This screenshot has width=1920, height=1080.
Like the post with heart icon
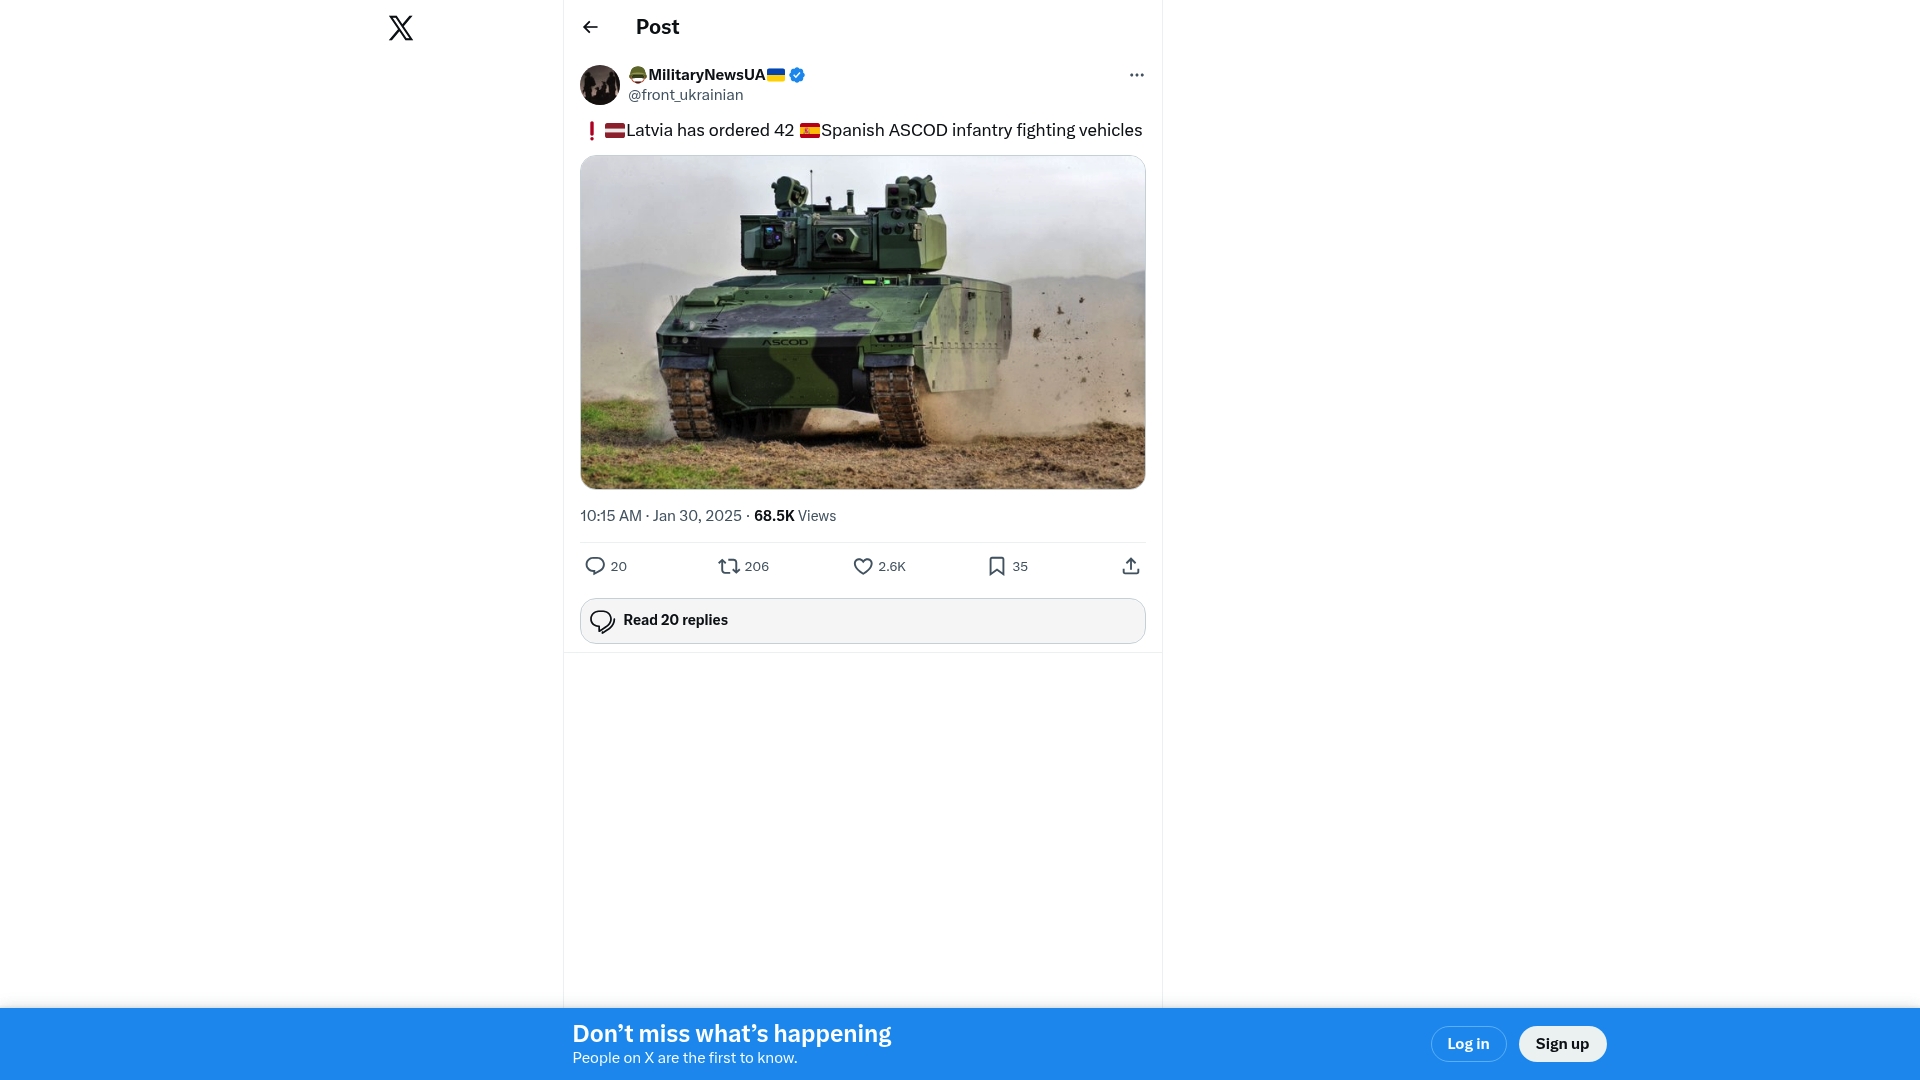[863, 566]
